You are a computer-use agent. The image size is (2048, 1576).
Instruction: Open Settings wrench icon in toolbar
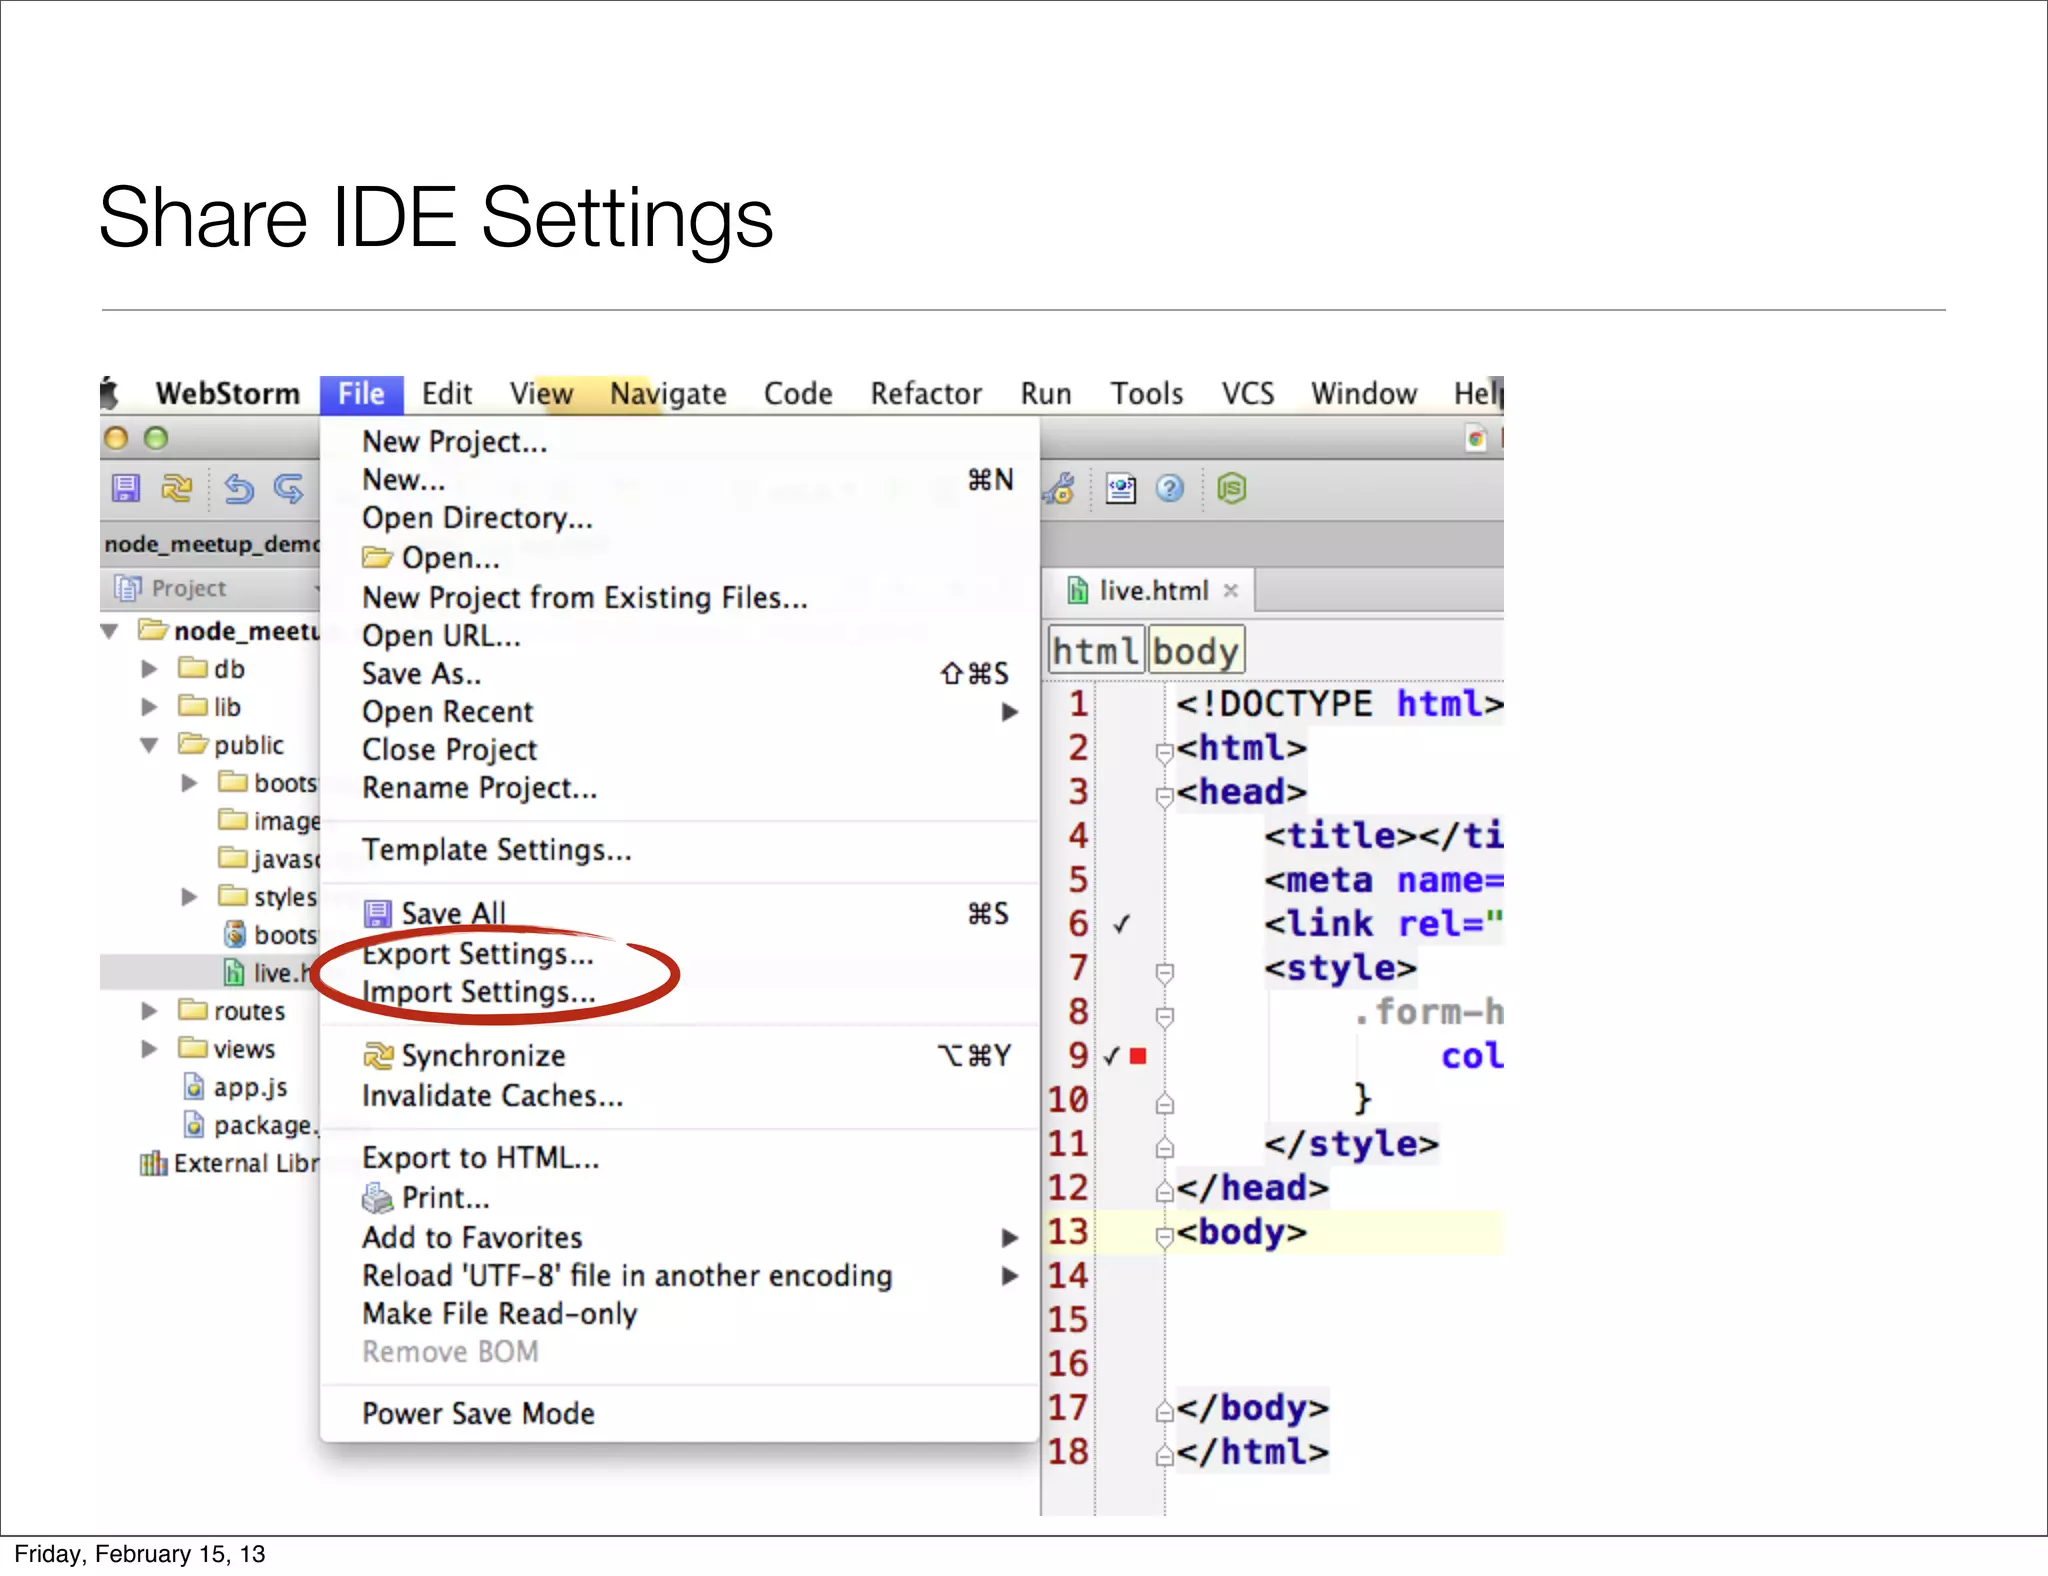click(1060, 488)
